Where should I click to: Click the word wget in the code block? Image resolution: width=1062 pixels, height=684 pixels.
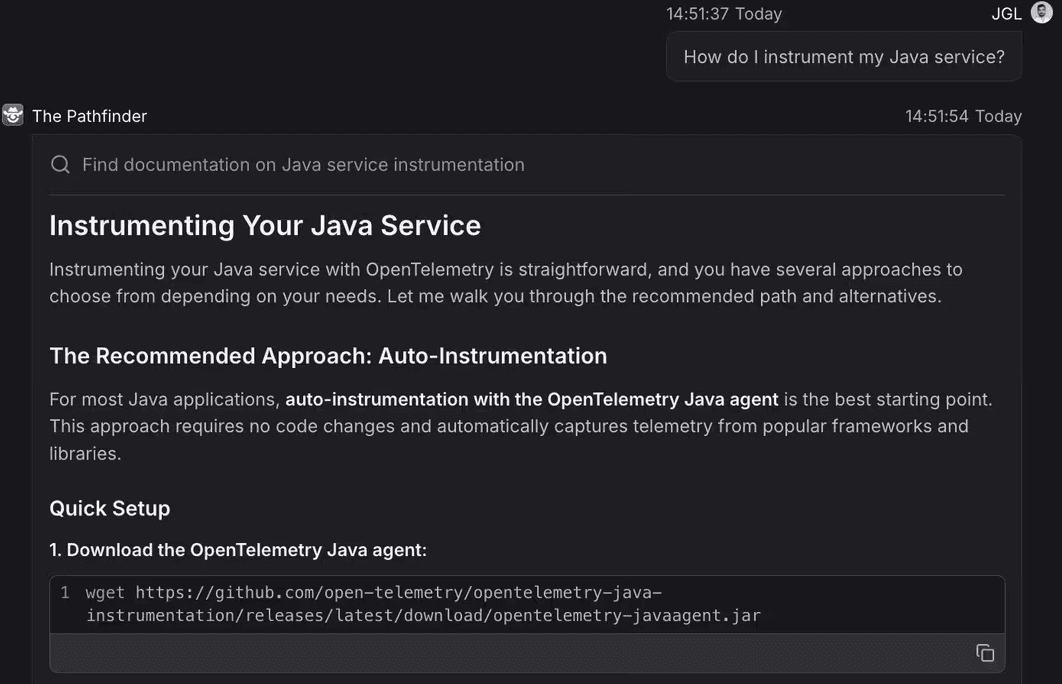105,593
